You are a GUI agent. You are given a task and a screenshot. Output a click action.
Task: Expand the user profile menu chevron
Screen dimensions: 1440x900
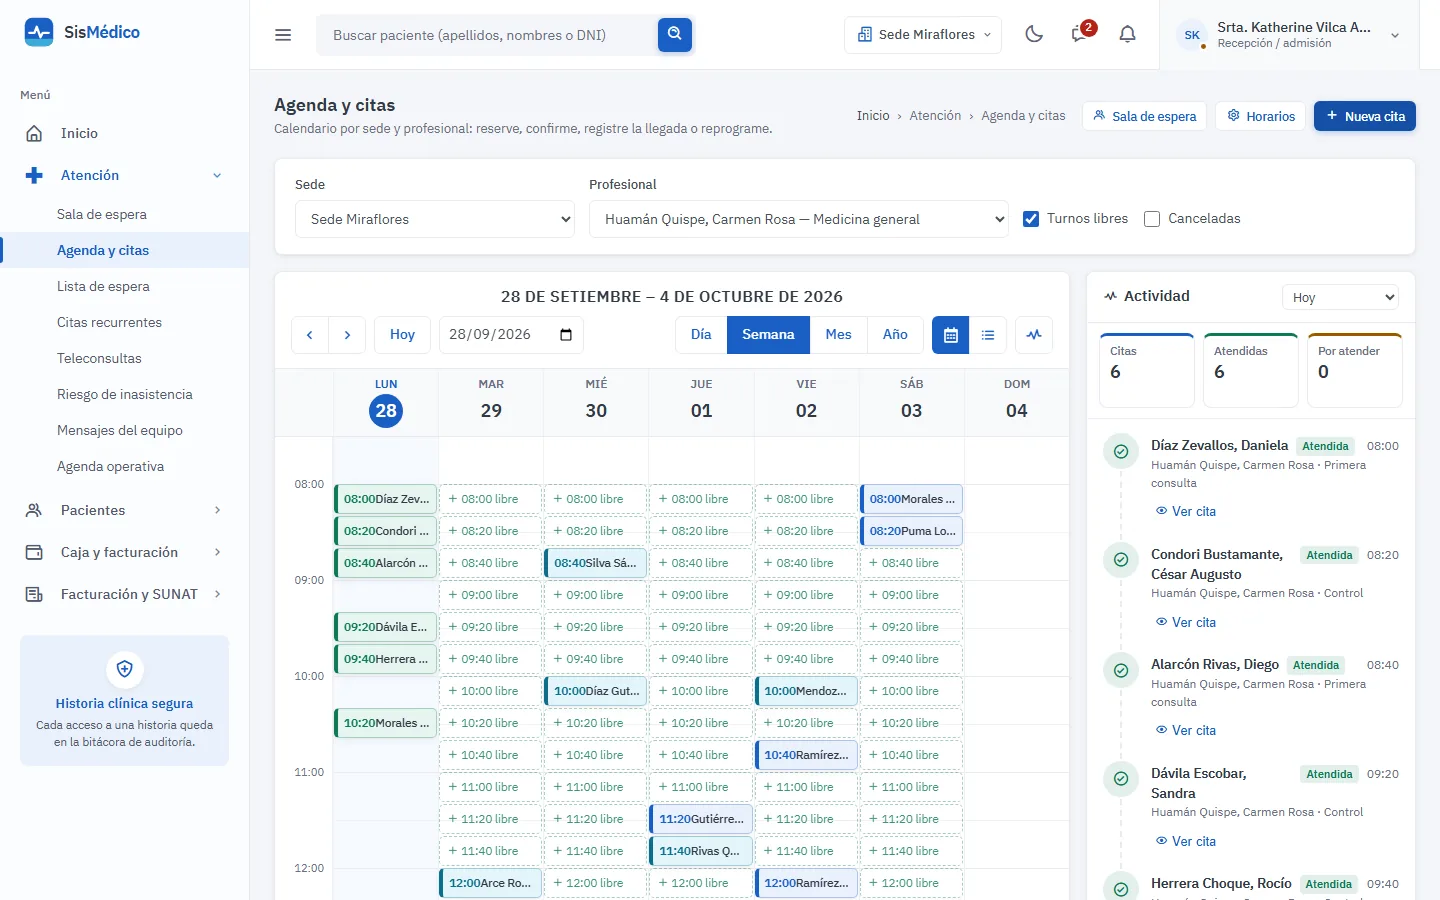(1395, 35)
